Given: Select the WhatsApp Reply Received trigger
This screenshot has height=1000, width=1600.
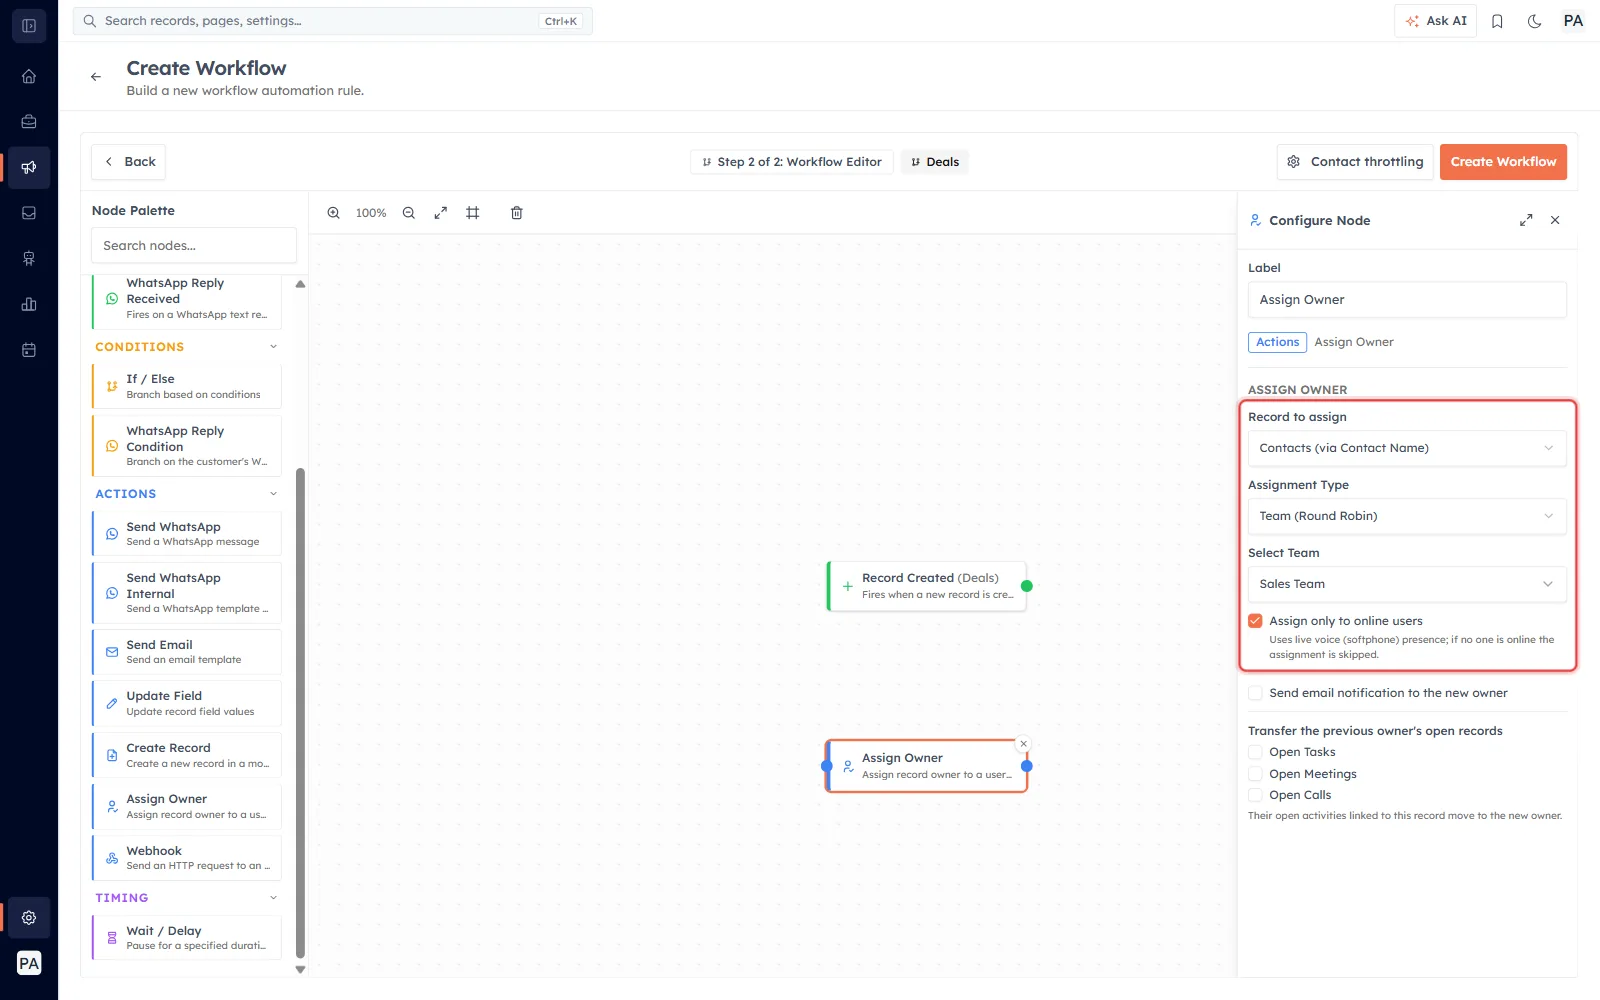Looking at the screenshot, I should pos(187,301).
